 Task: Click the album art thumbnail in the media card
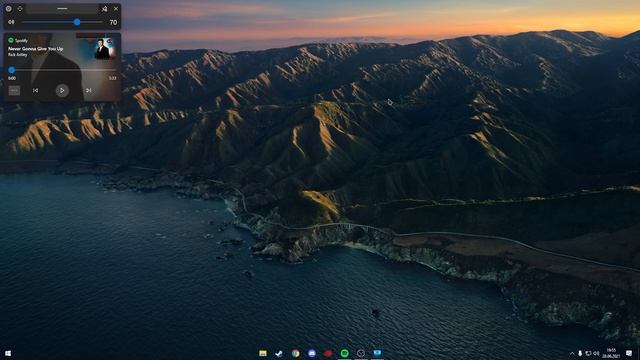[104, 49]
